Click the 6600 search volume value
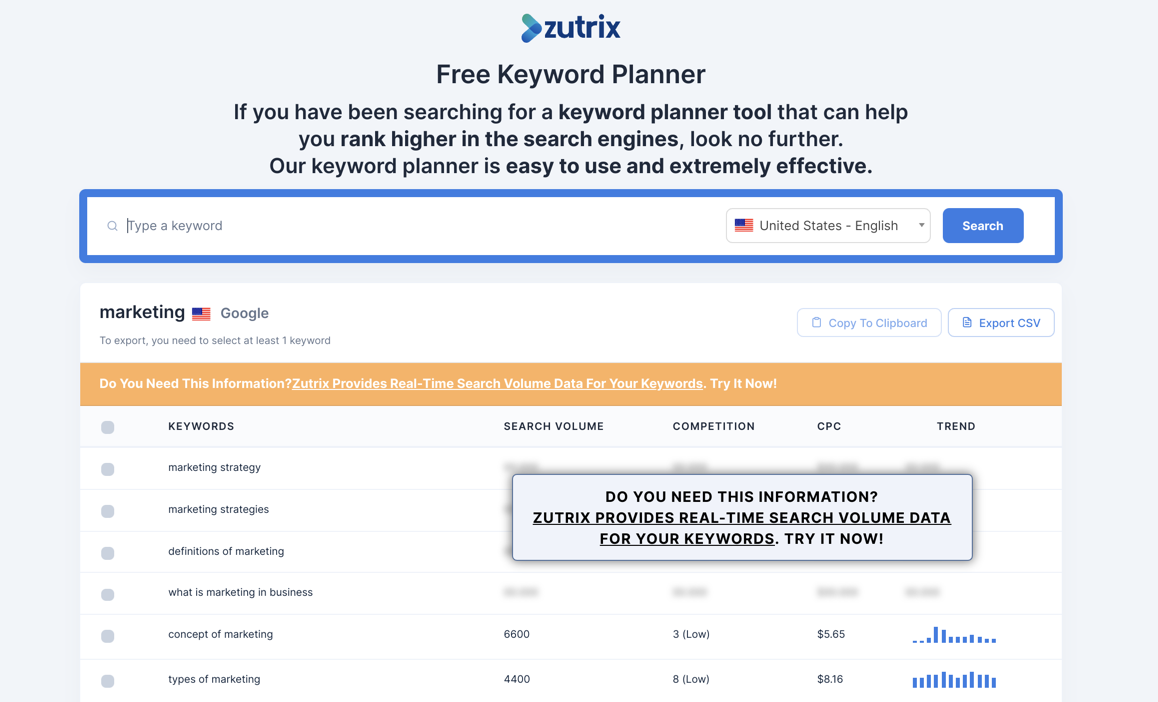 click(x=516, y=634)
